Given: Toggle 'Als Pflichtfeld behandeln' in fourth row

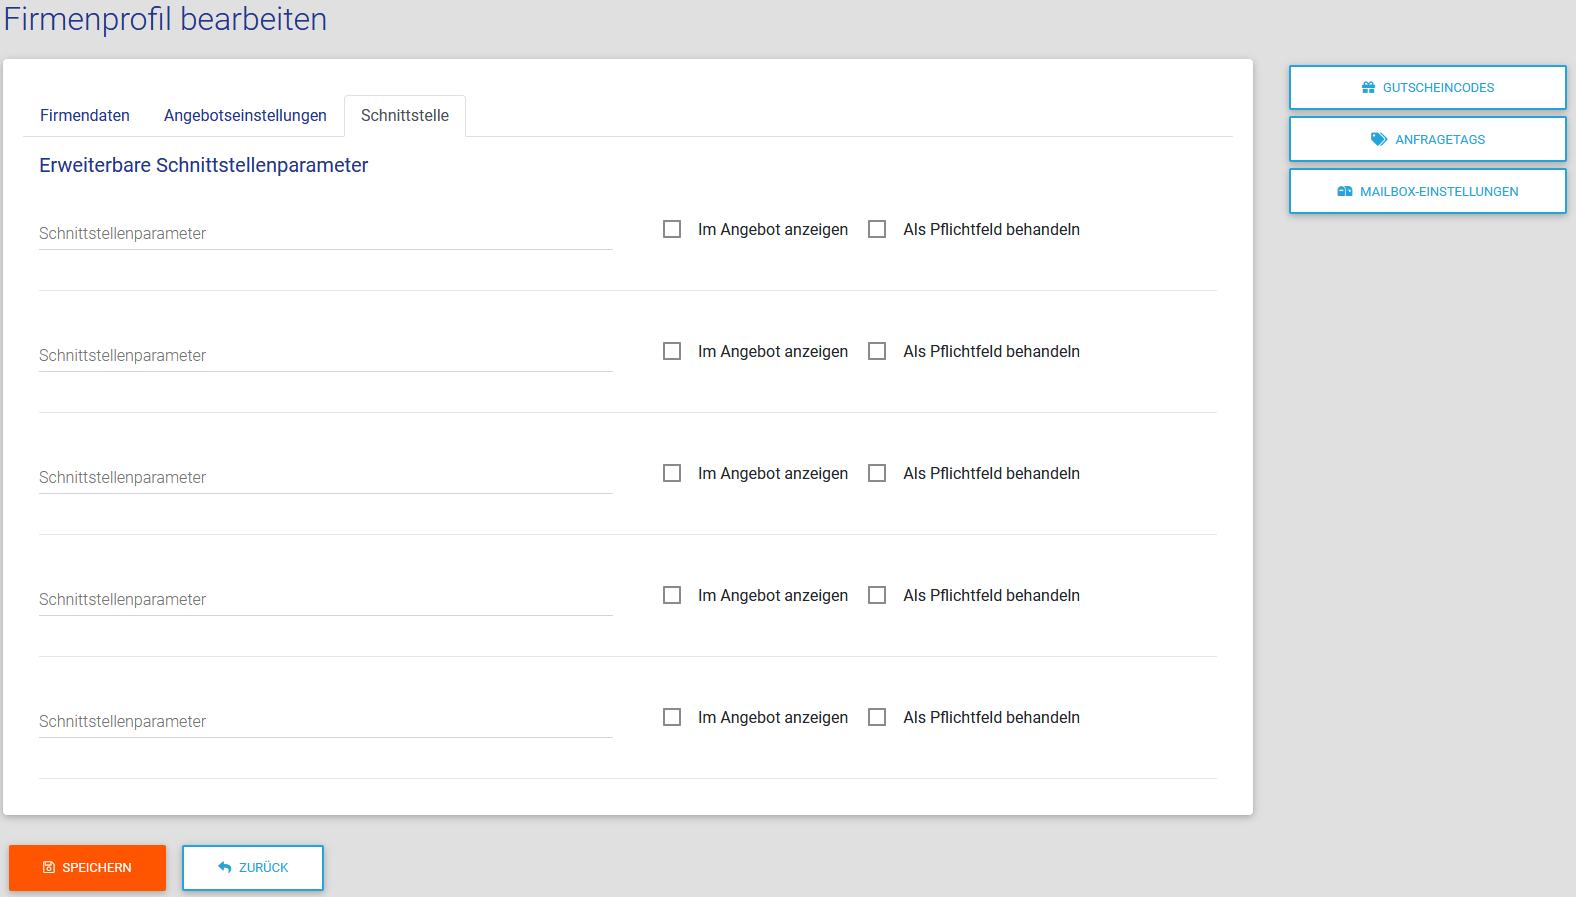Looking at the screenshot, I should click(877, 595).
